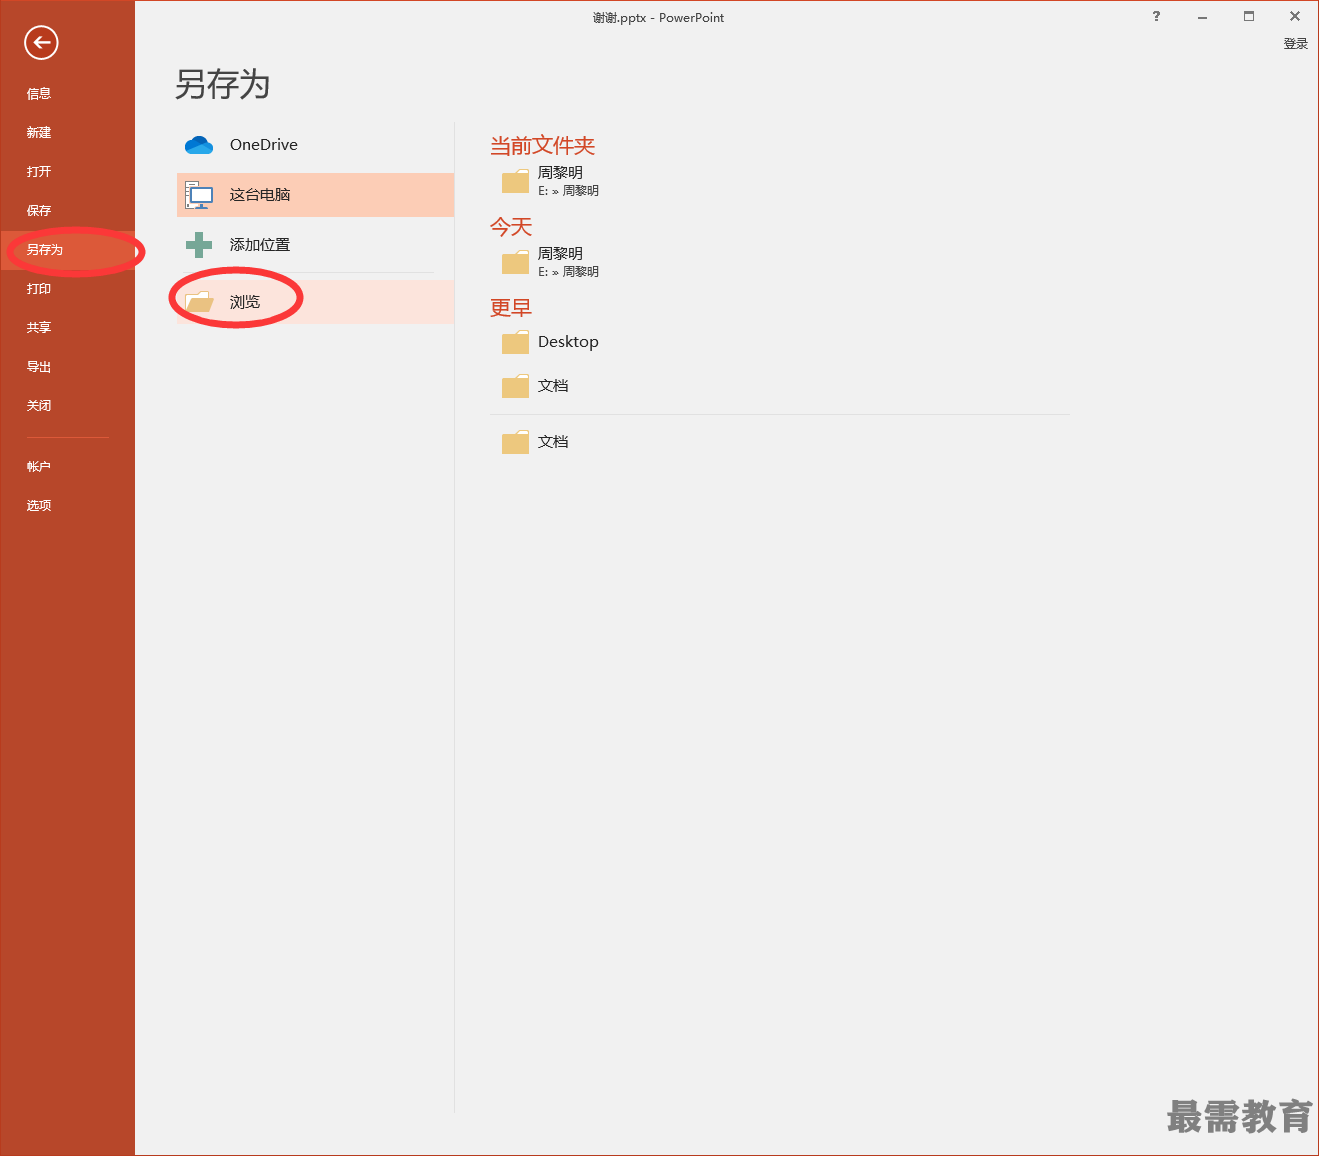The width and height of the screenshot is (1319, 1156).
Task: Open 文档 label below the divider
Action: pyautogui.click(x=553, y=442)
